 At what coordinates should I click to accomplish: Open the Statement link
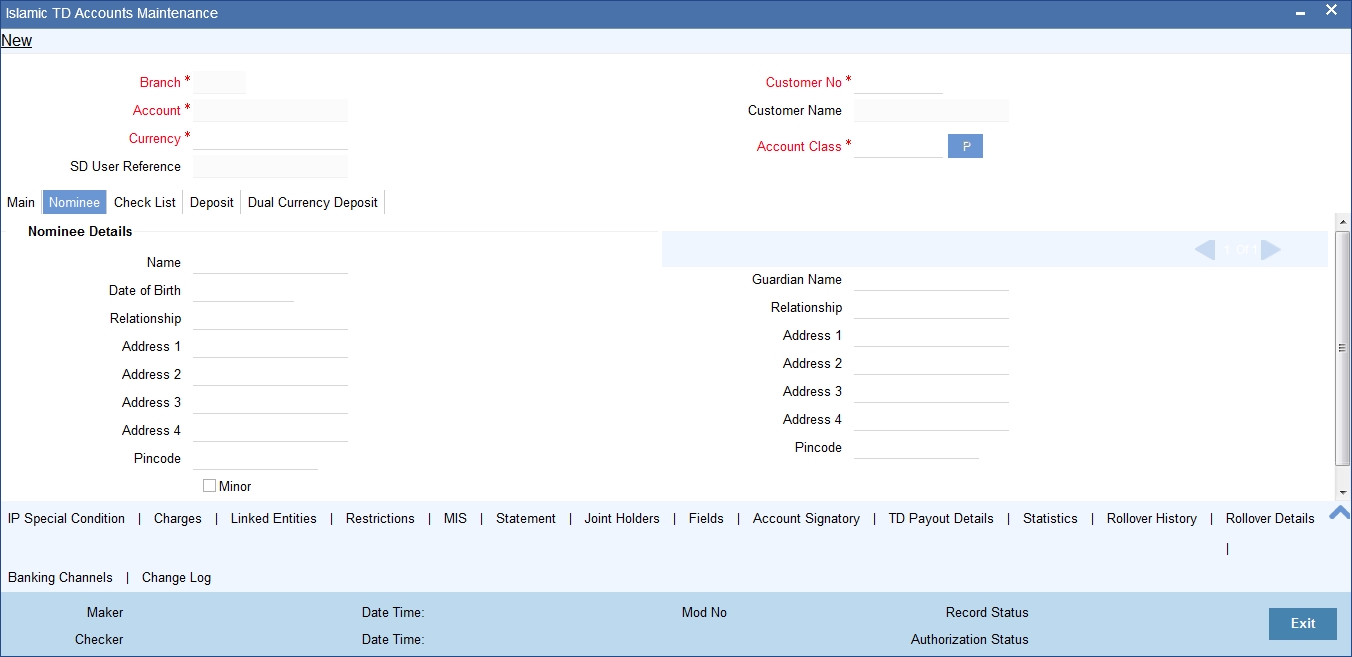(526, 518)
